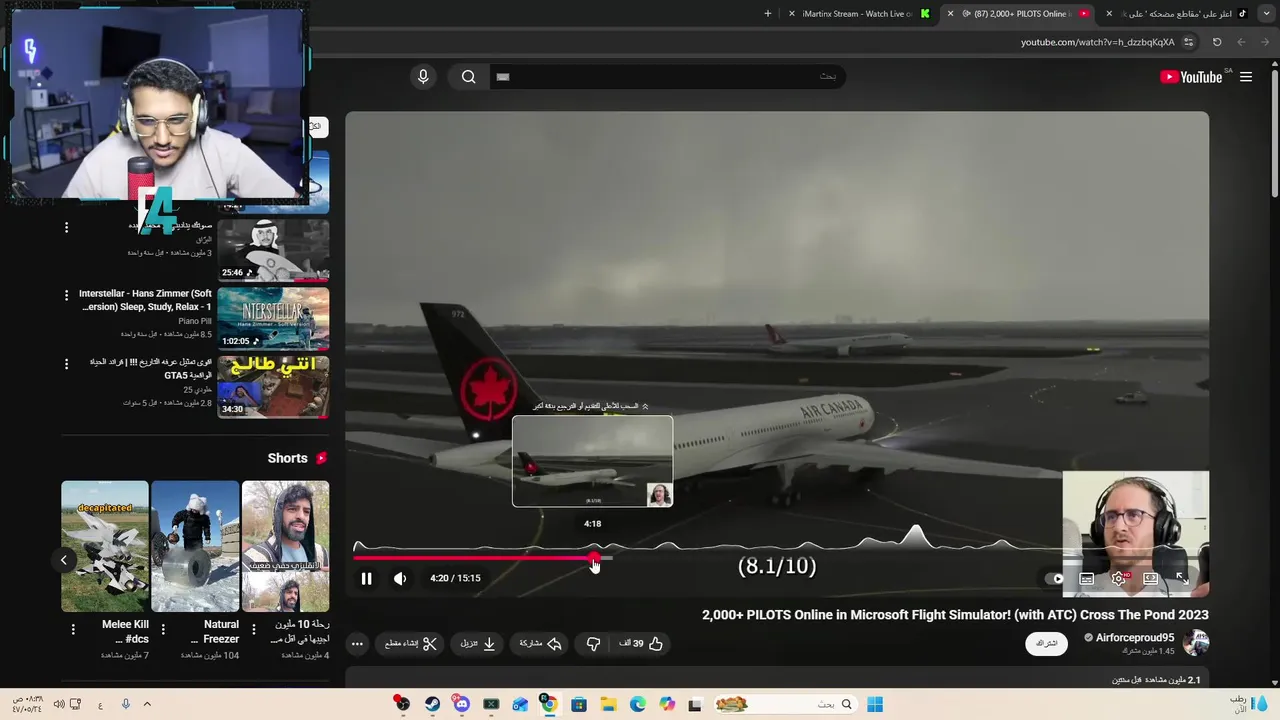Click the Airforceproud95 channel avatar
The height and width of the screenshot is (720, 1280).
tap(1196, 642)
